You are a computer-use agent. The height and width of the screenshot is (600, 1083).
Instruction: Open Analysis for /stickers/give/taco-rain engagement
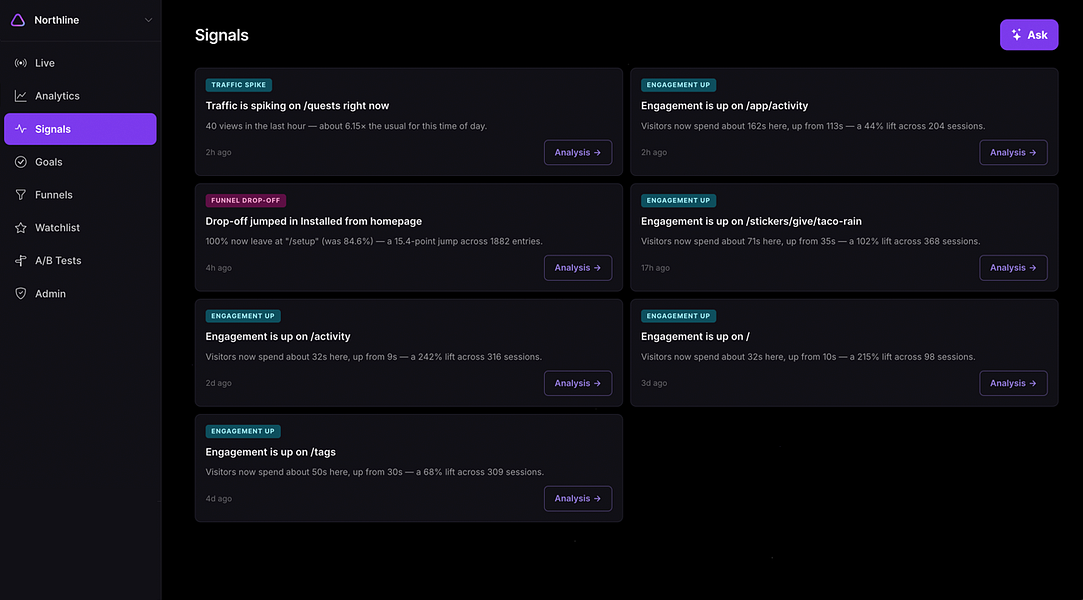[x=1013, y=268]
